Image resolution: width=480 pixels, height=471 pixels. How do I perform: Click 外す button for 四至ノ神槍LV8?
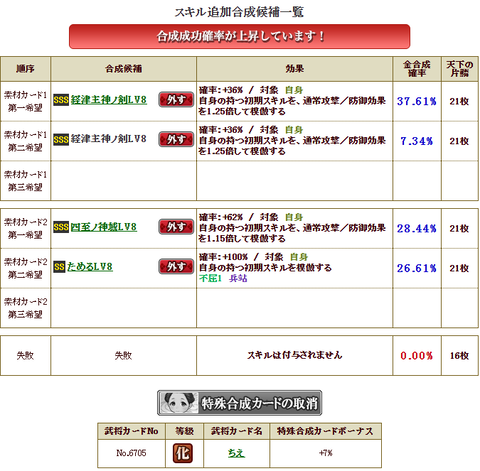pos(176,227)
